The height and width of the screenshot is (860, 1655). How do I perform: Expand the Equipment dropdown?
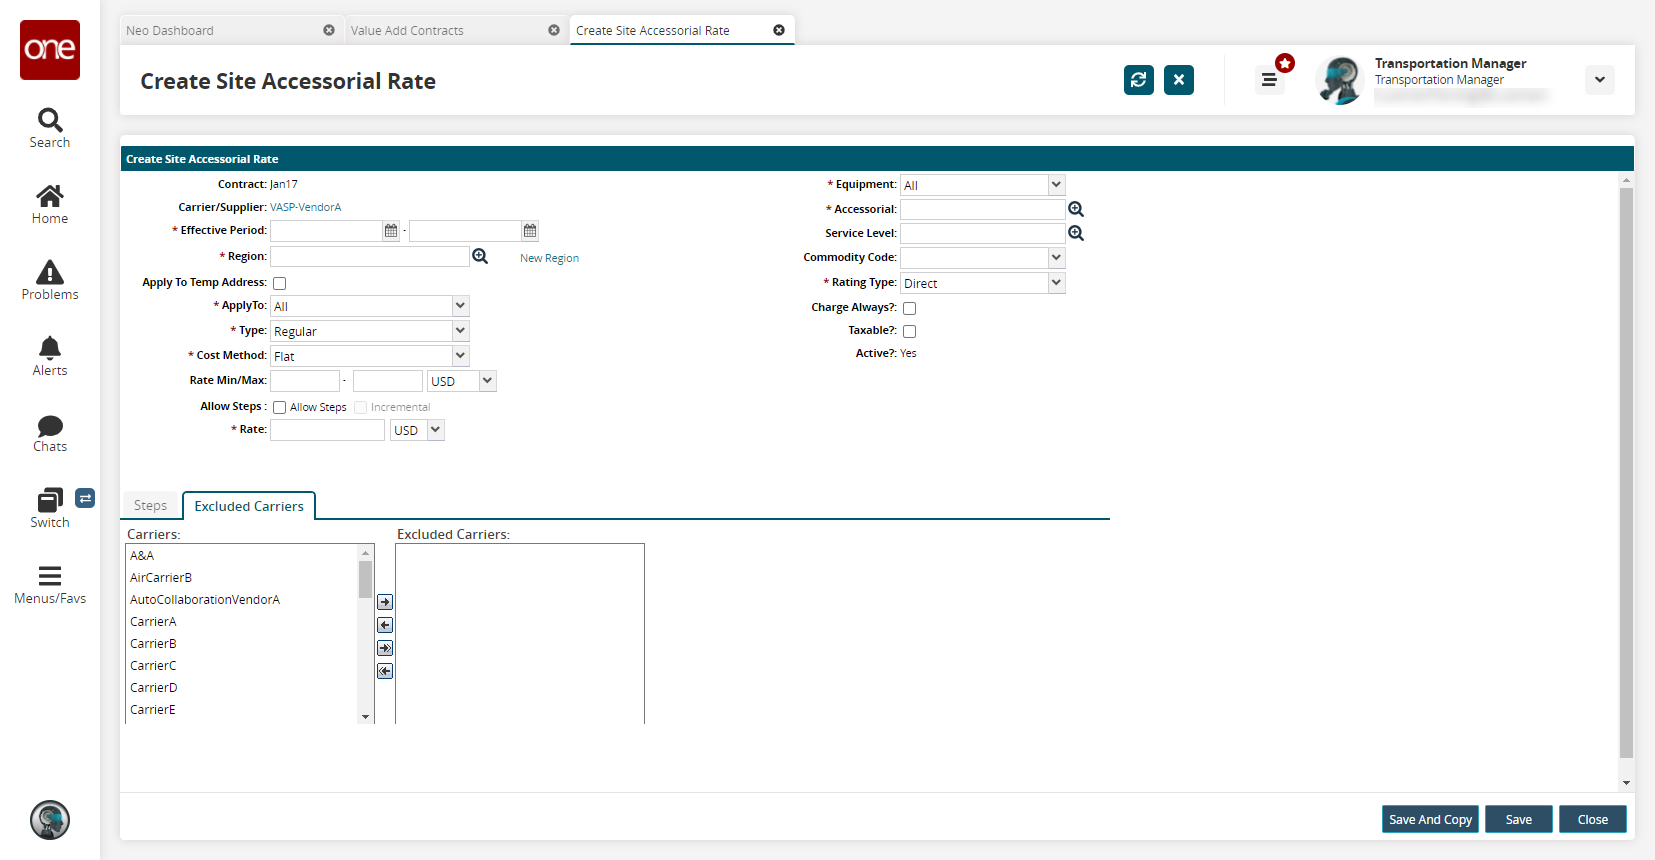pos(1056,185)
